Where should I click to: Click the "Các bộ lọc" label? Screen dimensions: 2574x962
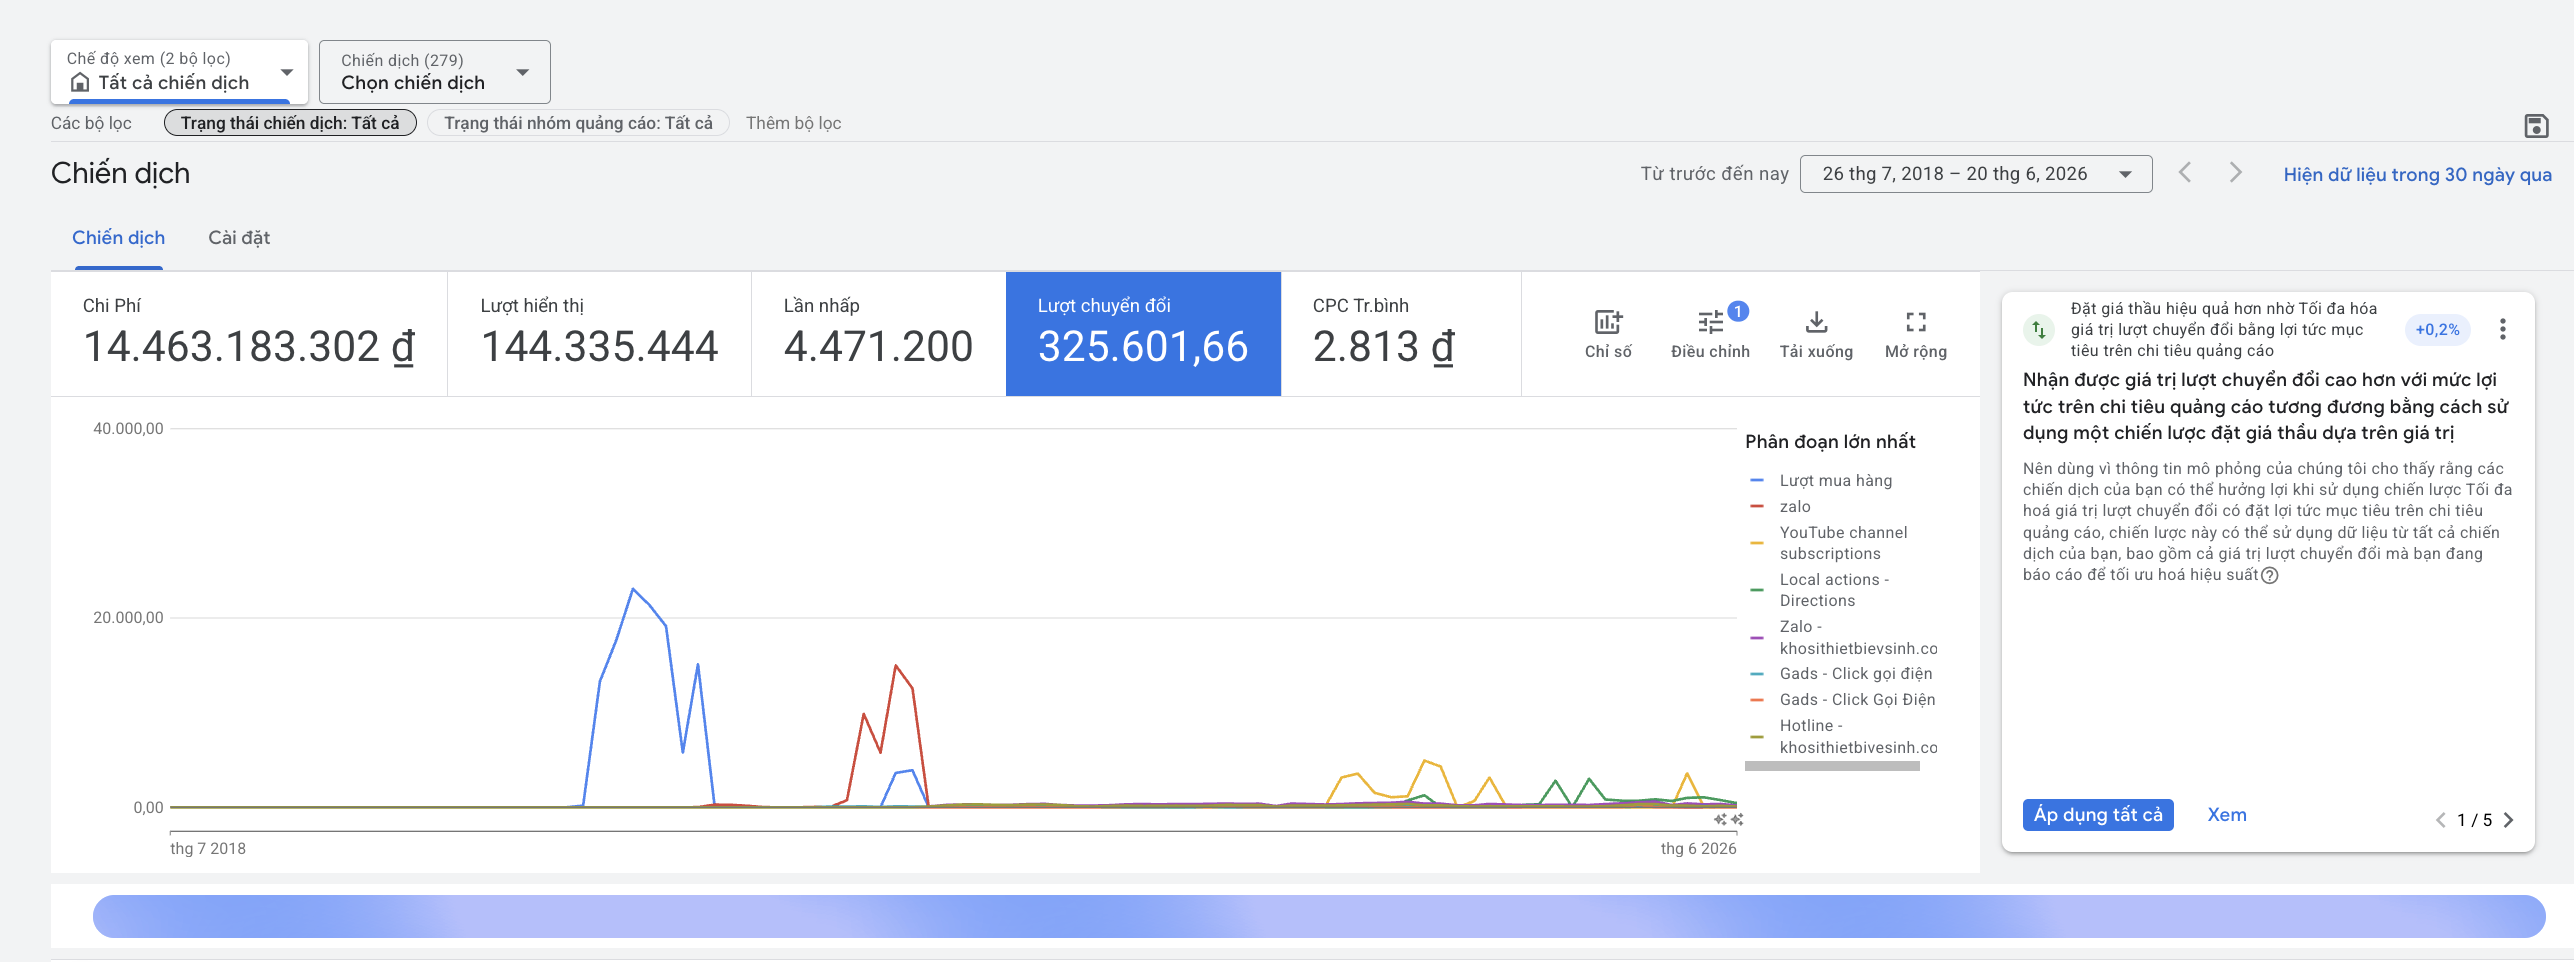[x=91, y=123]
